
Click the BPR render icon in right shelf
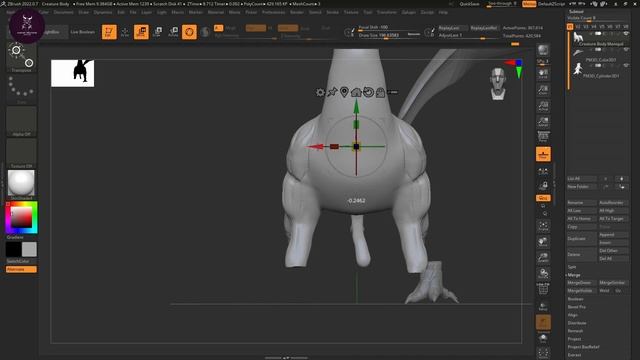(543, 51)
